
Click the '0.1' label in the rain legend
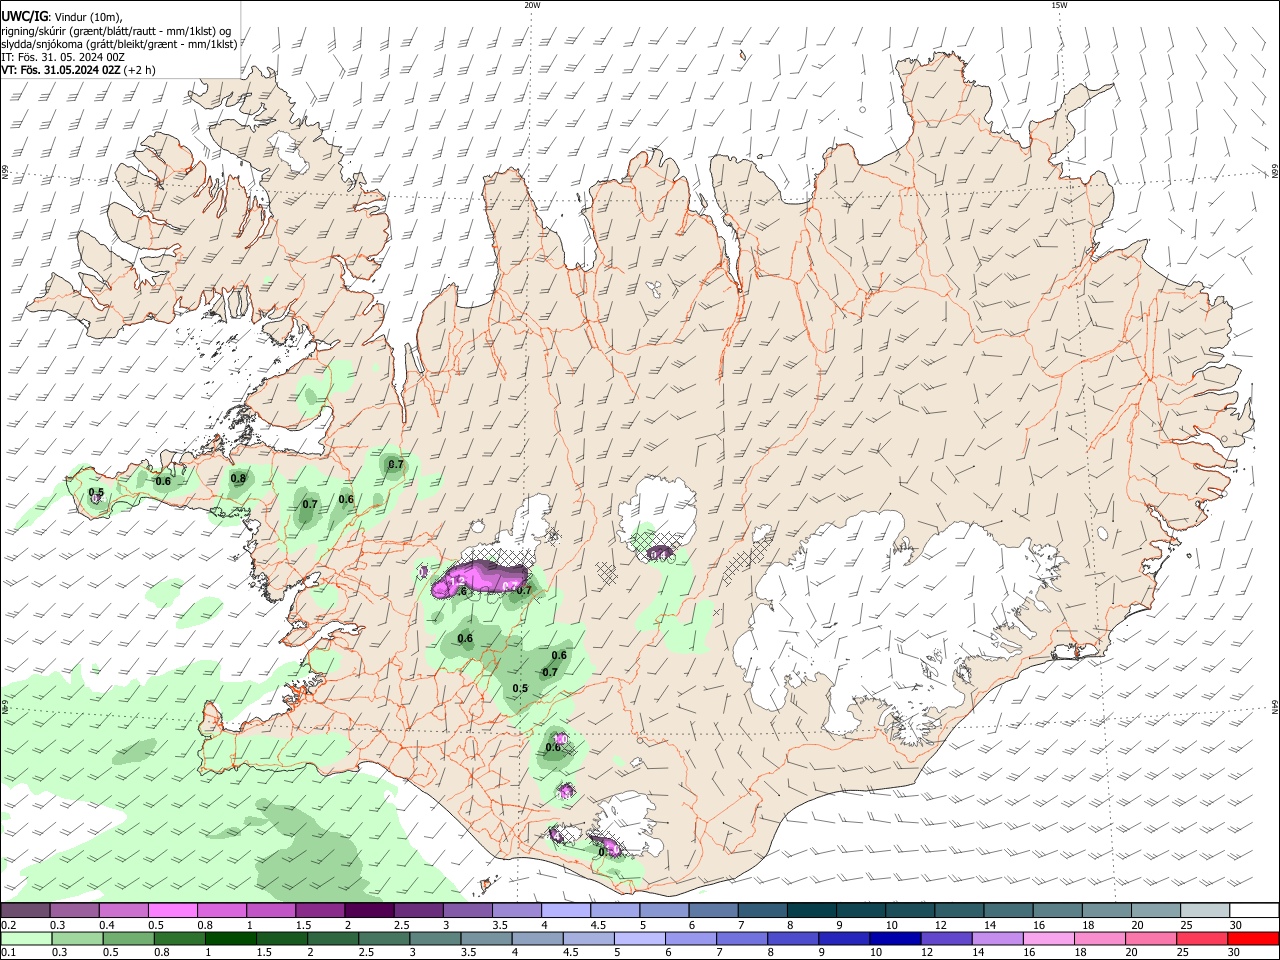coord(9,952)
